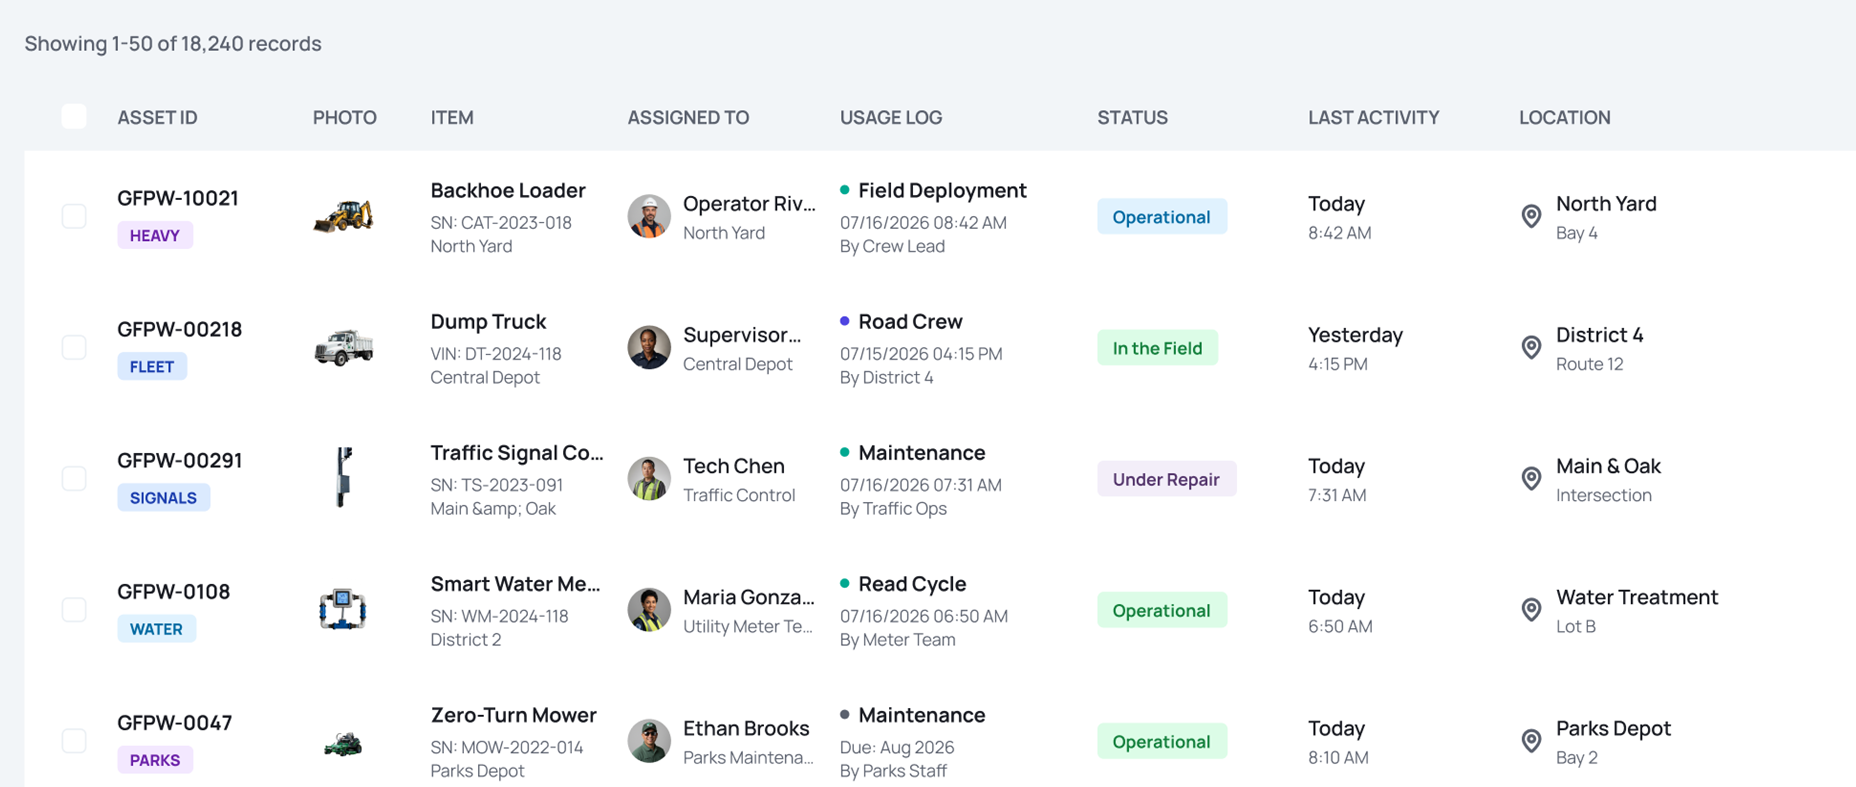Sort by the STATUS column header
The height and width of the screenshot is (787, 1856).
[1132, 117]
